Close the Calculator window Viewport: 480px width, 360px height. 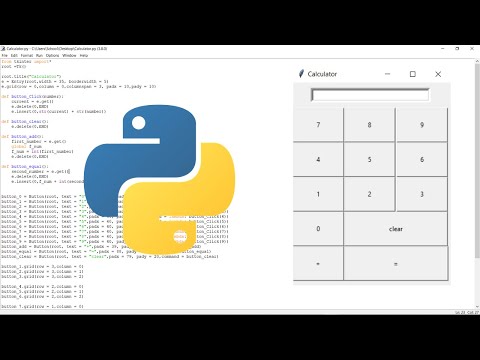pos(438,74)
